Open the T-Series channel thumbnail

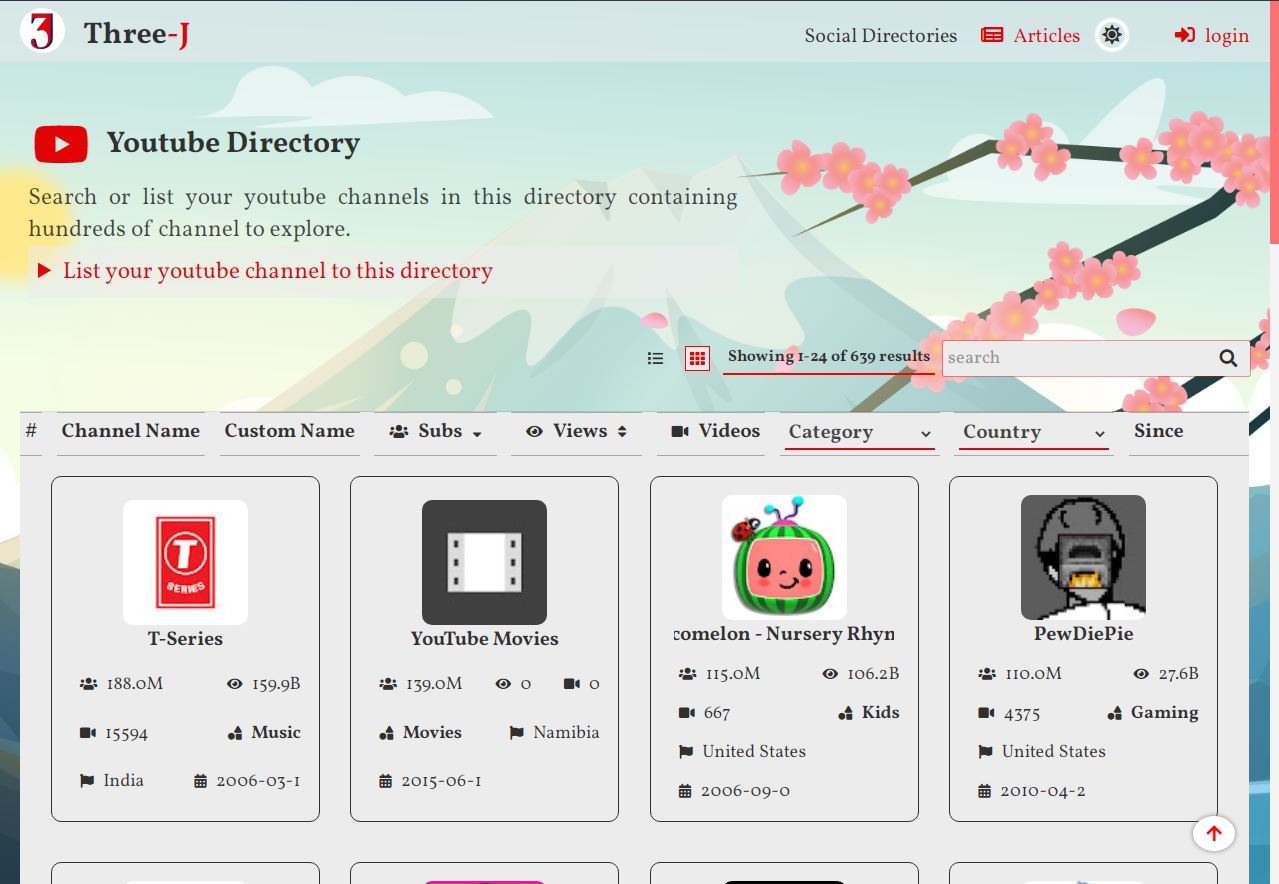pos(185,562)
